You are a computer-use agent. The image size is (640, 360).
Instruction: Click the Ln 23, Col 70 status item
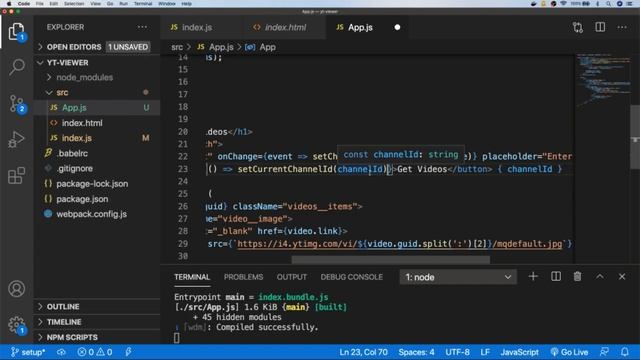point(363,352)
